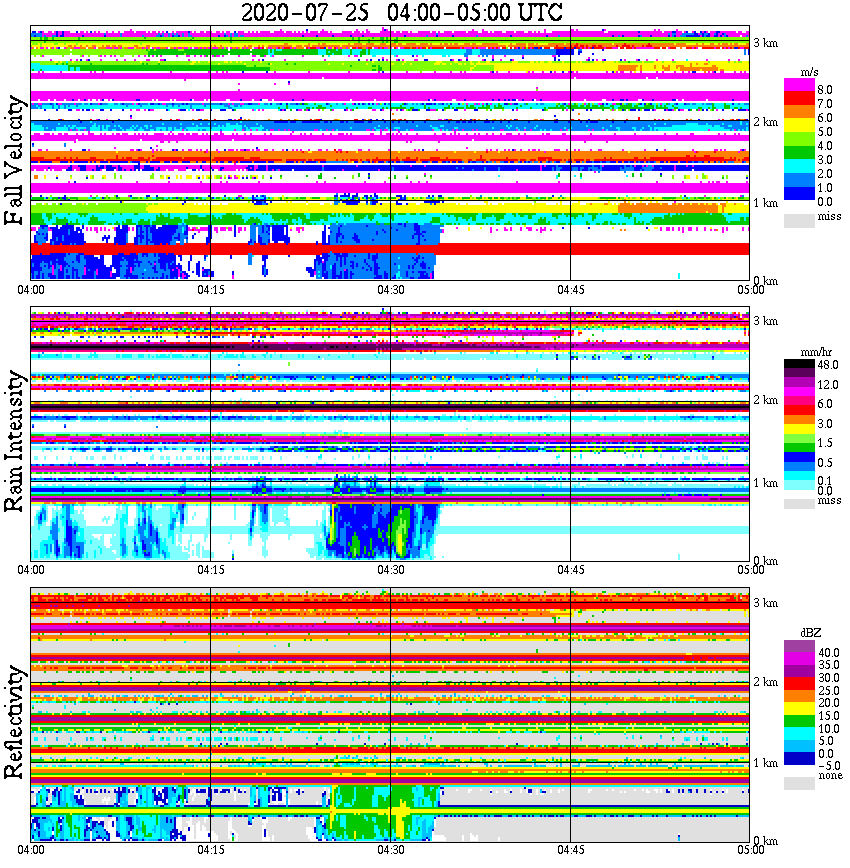850x868 pixels.
Task: Click the 40.0 value in dBZ legend
Action: (x=828, y=653)
